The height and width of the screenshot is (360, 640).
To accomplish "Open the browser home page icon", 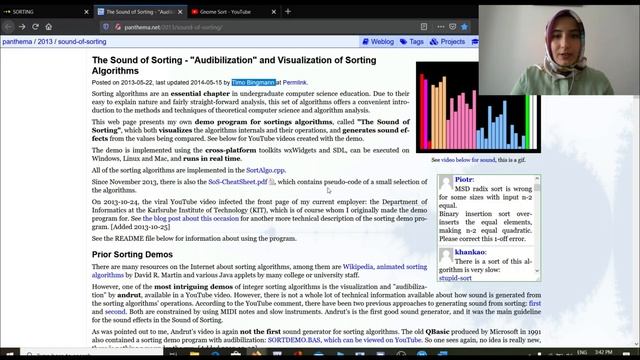I will [49, 27].
